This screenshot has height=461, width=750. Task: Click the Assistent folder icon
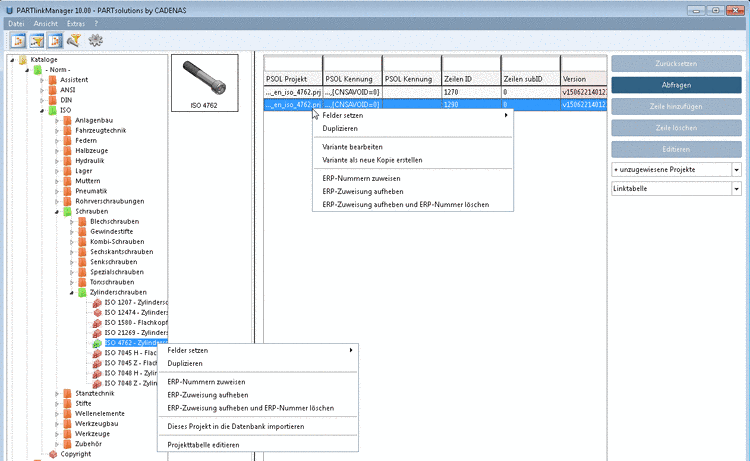[x=52, y=80]
